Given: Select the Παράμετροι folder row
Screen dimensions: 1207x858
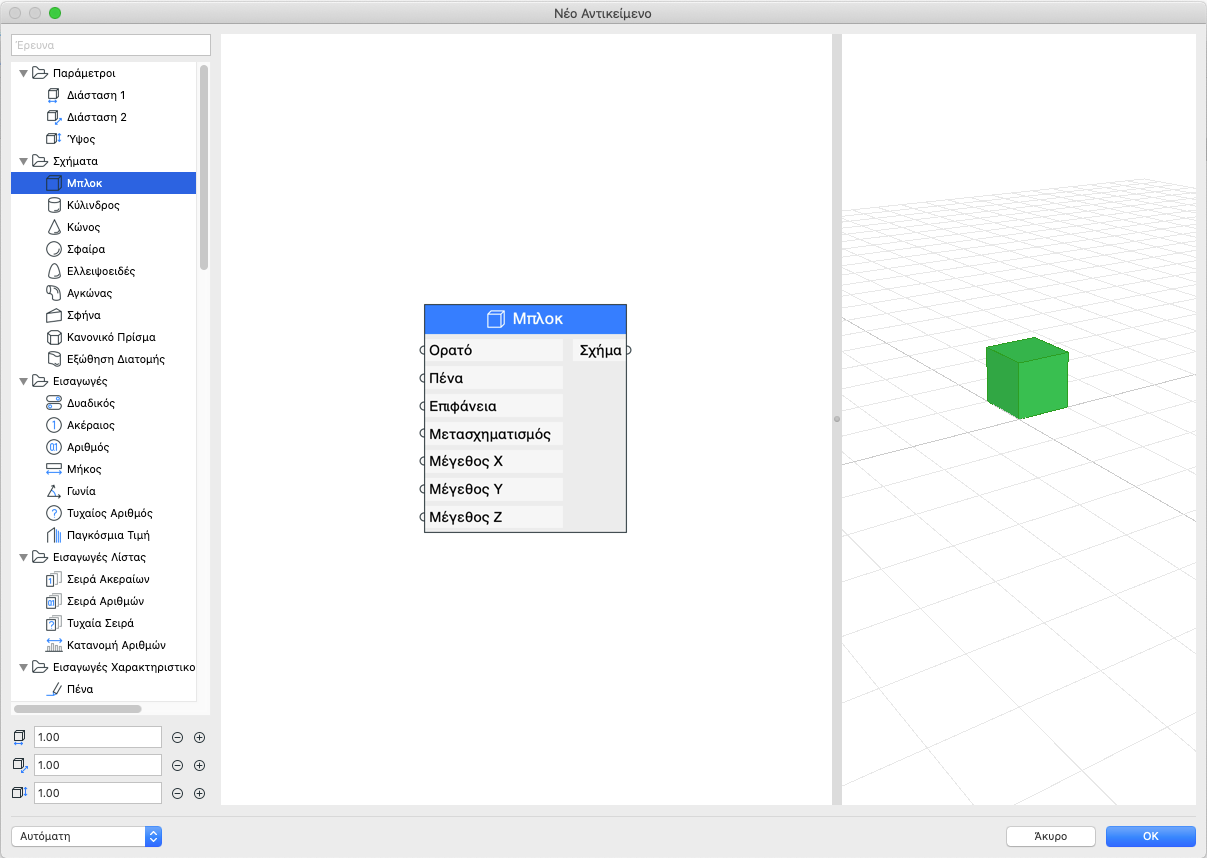Looking at the screenshot, I should coord(104,73).
